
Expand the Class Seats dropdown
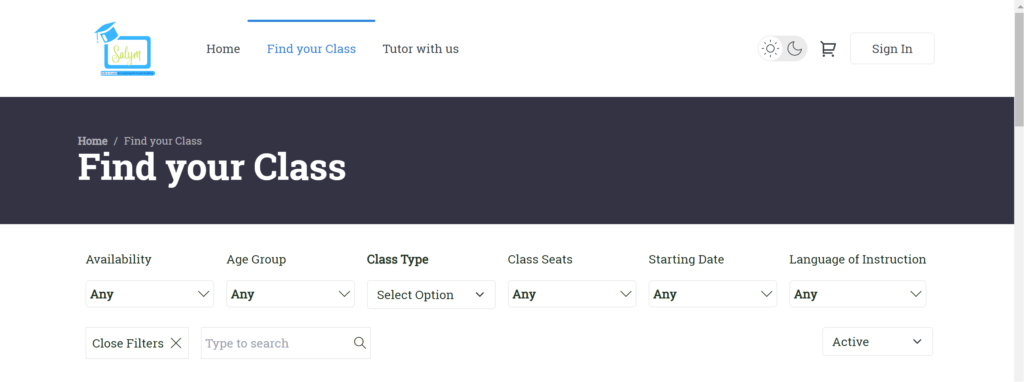pos(572,294)
